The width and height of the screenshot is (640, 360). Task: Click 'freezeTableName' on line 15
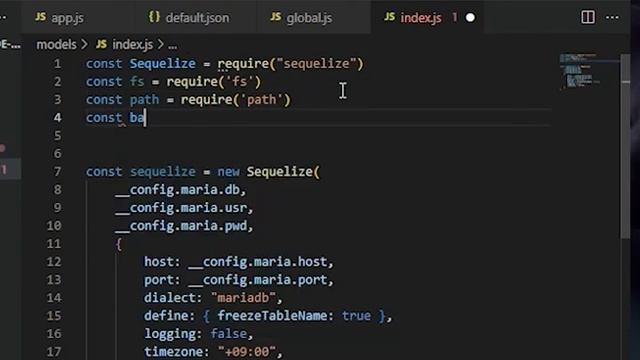[x=272, y=316]
